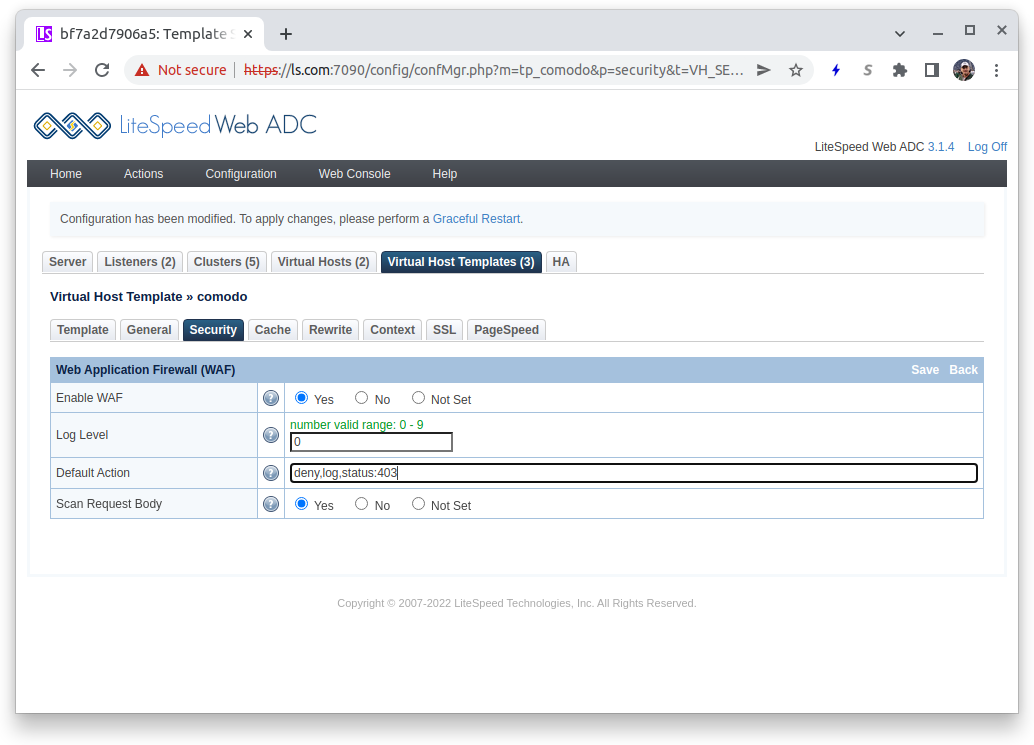Focus the Default Action input field

point(633,473)
